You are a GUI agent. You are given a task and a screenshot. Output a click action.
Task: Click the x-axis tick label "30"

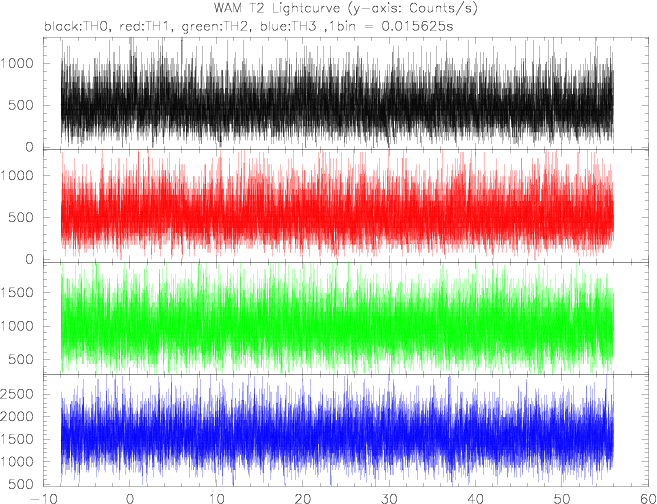pos(389,499)
